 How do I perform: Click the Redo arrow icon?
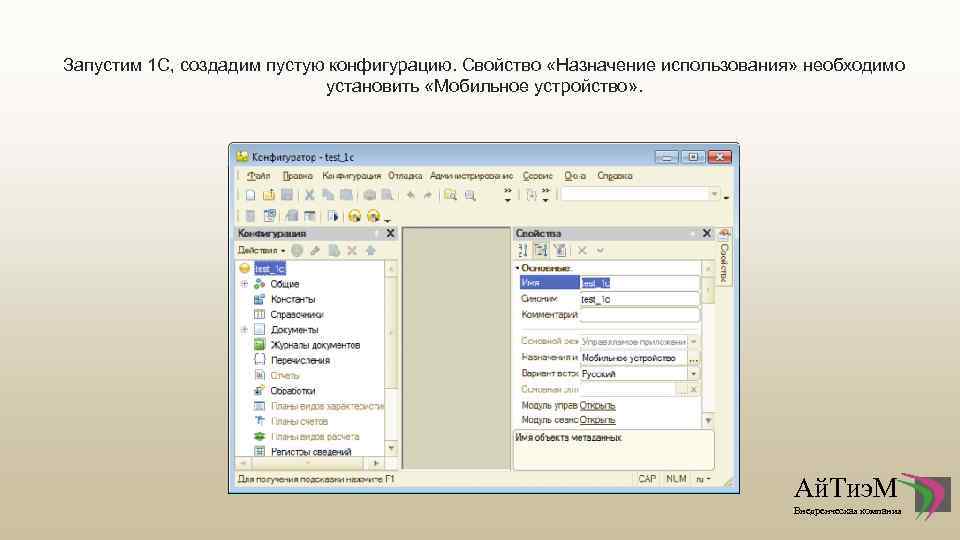[x=427, y=195]
